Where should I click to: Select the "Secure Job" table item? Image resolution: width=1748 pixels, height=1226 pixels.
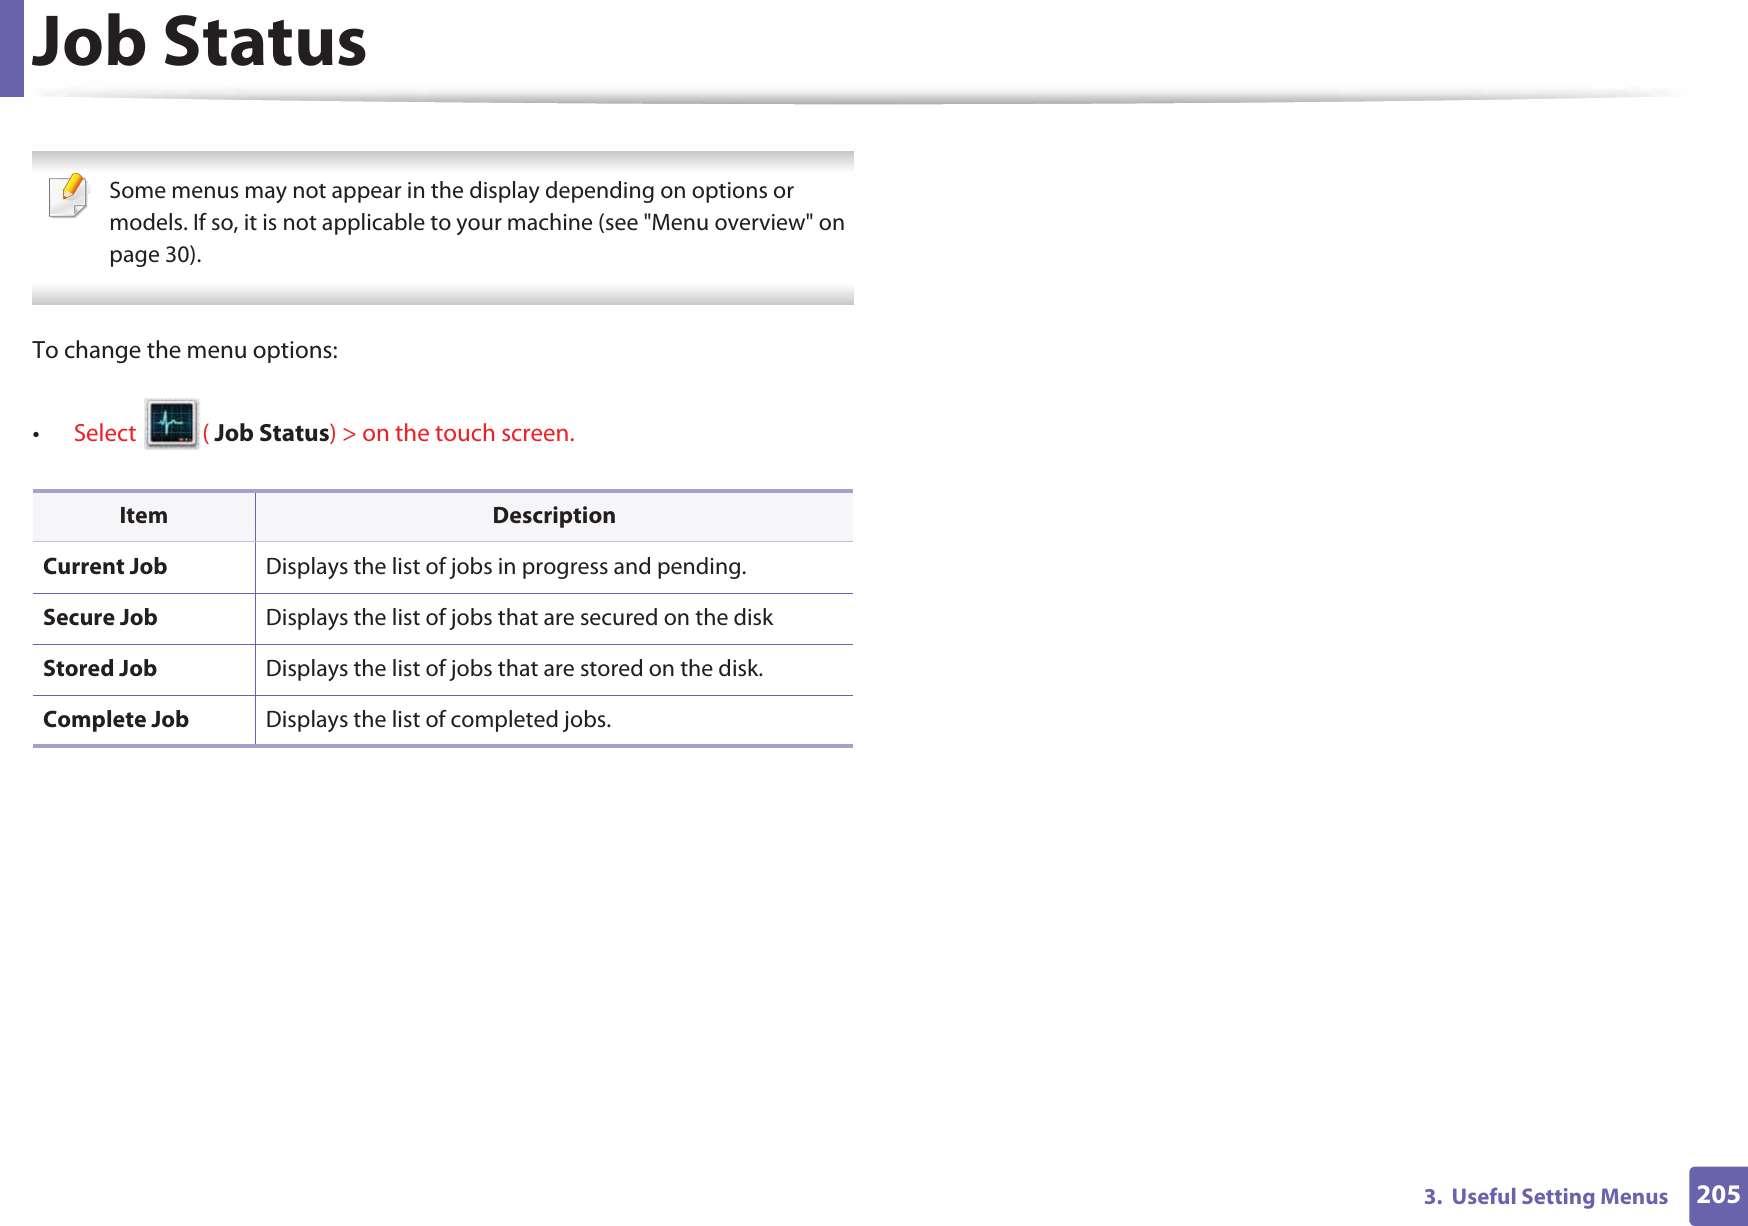click(x=100, y=617)
